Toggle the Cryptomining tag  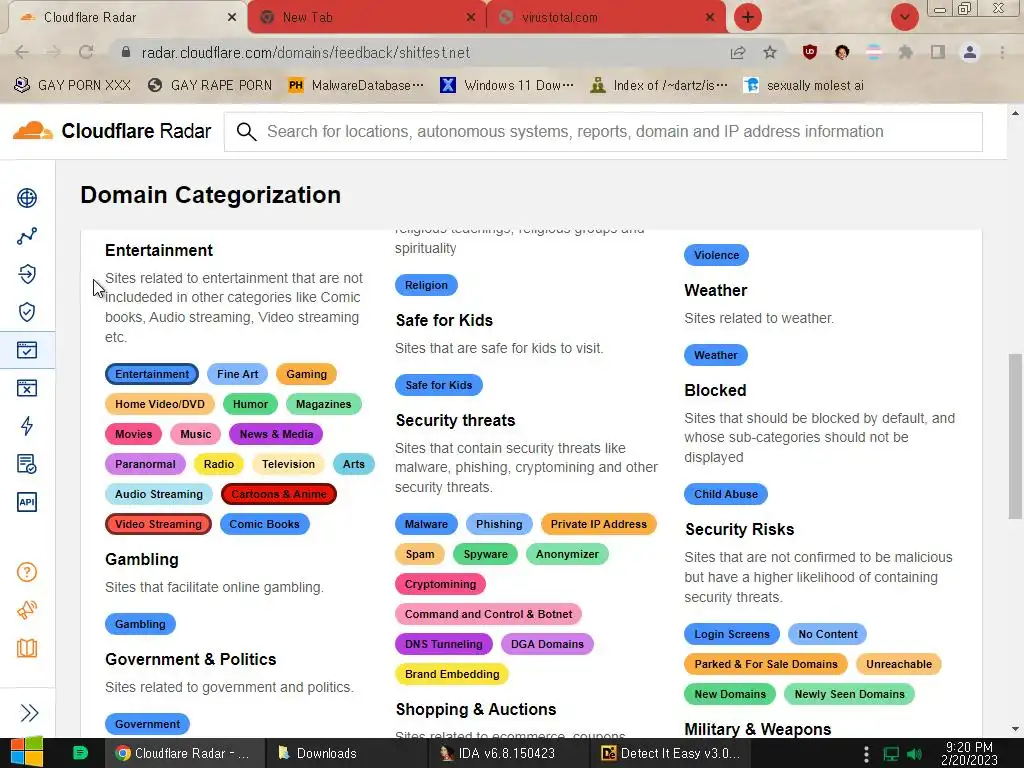point(440,584)
